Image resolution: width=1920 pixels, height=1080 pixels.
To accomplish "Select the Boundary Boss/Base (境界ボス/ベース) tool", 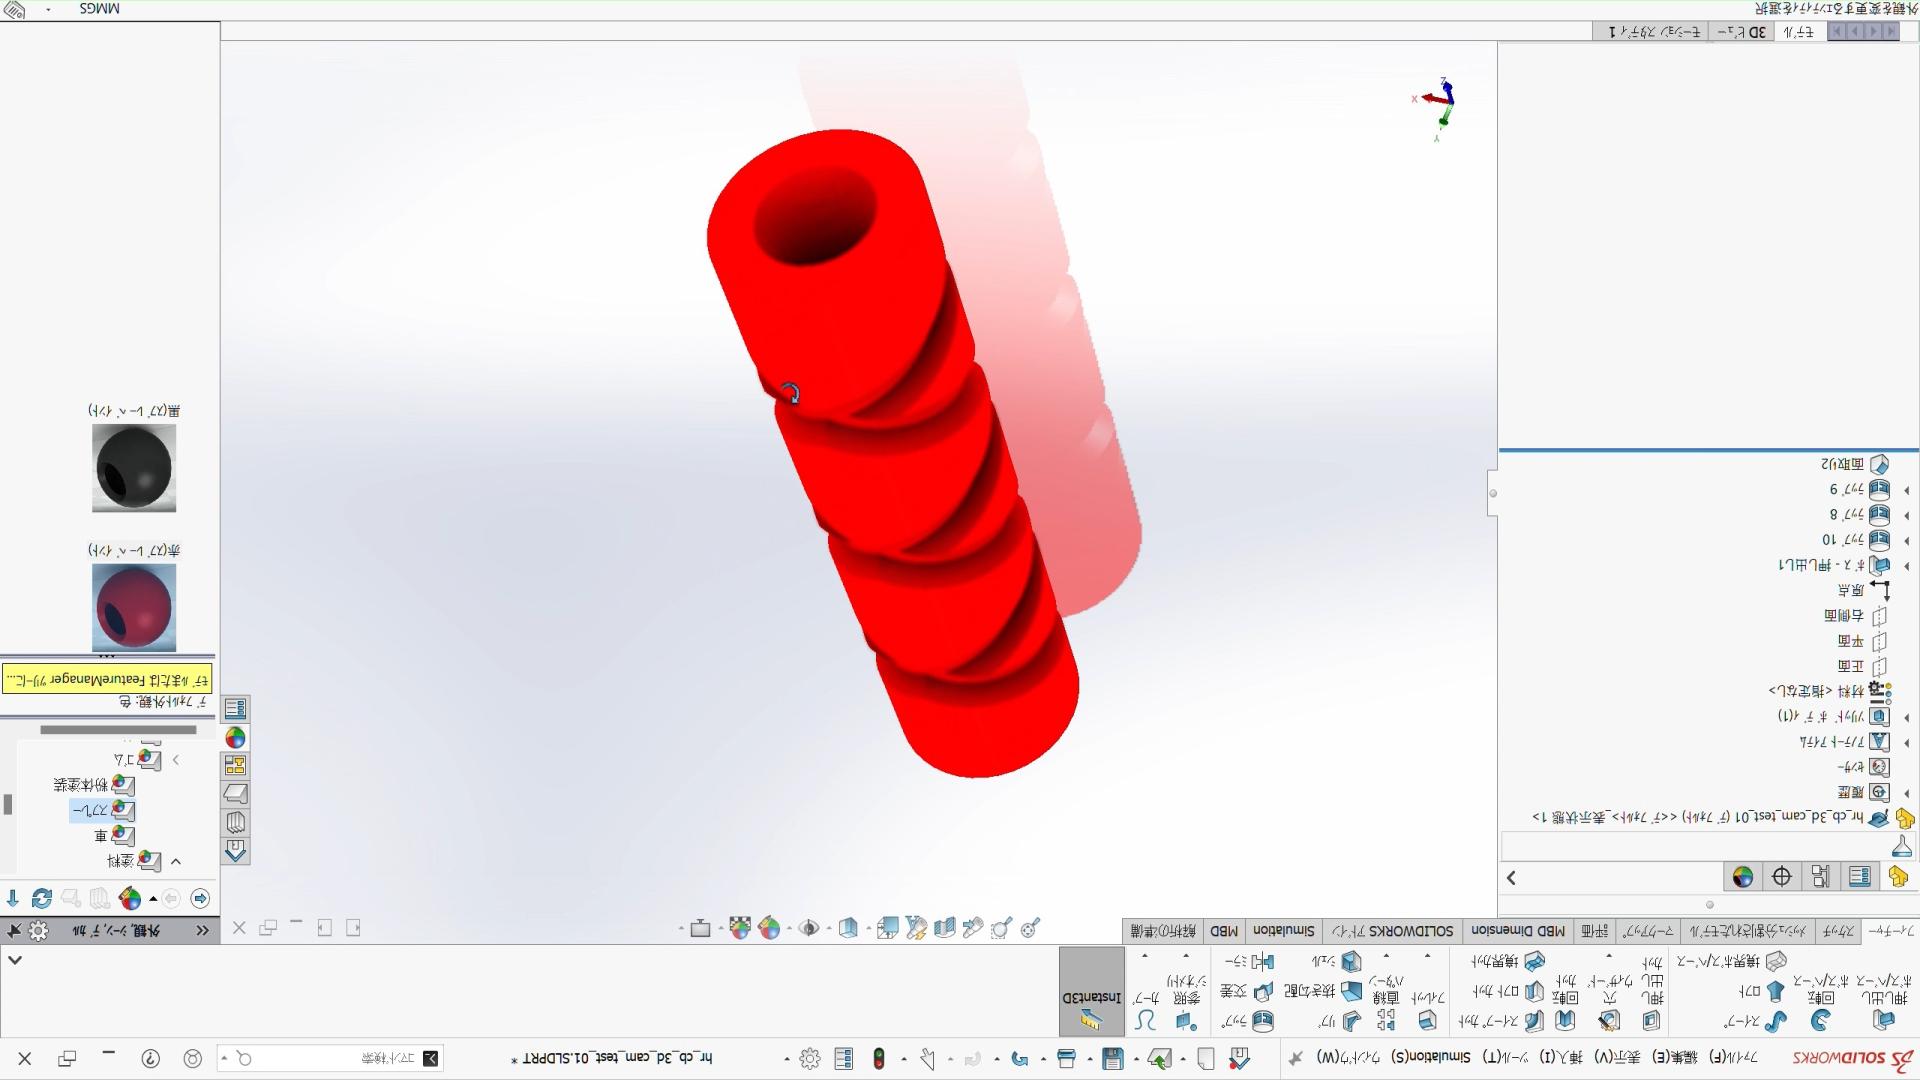I will pos(1733,961).
